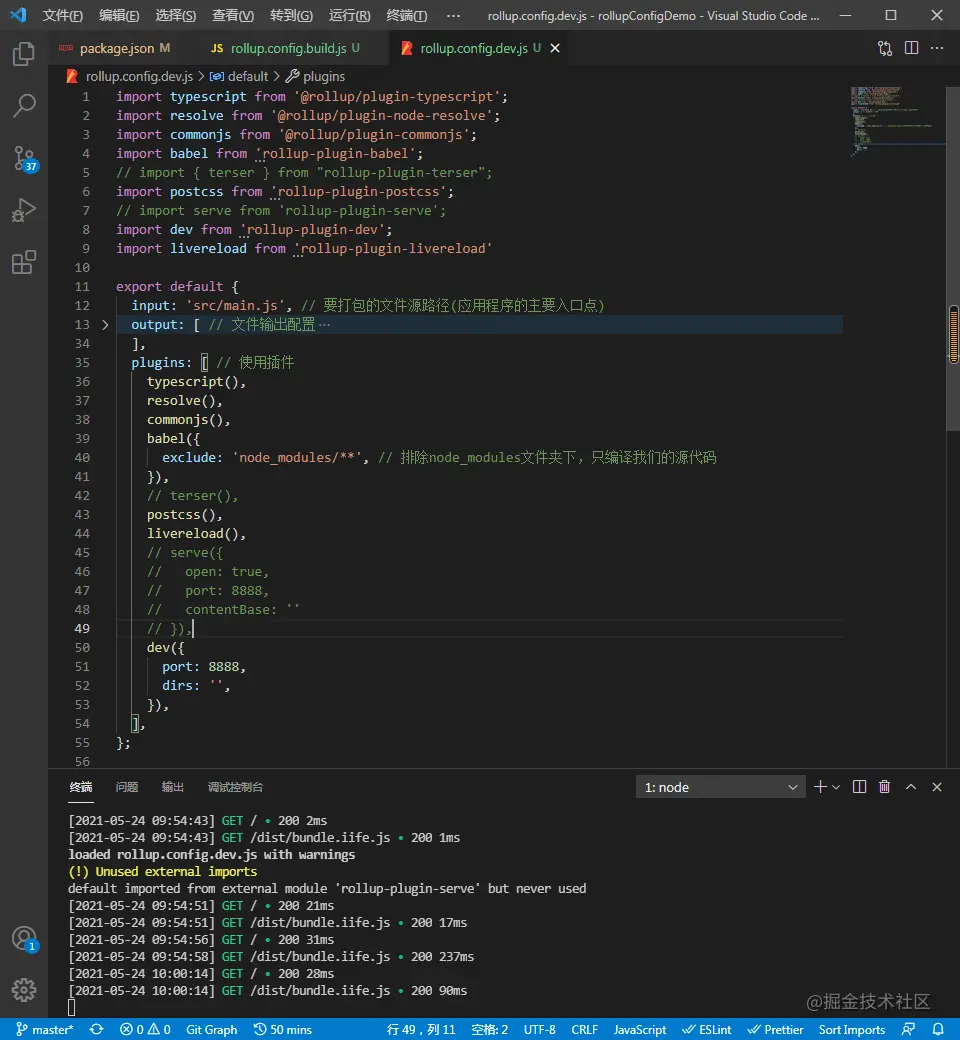Close the rollup.config.dev.js tab
Image resolution: width=960 pixels, height=1040 pixels.
[555, 48]
